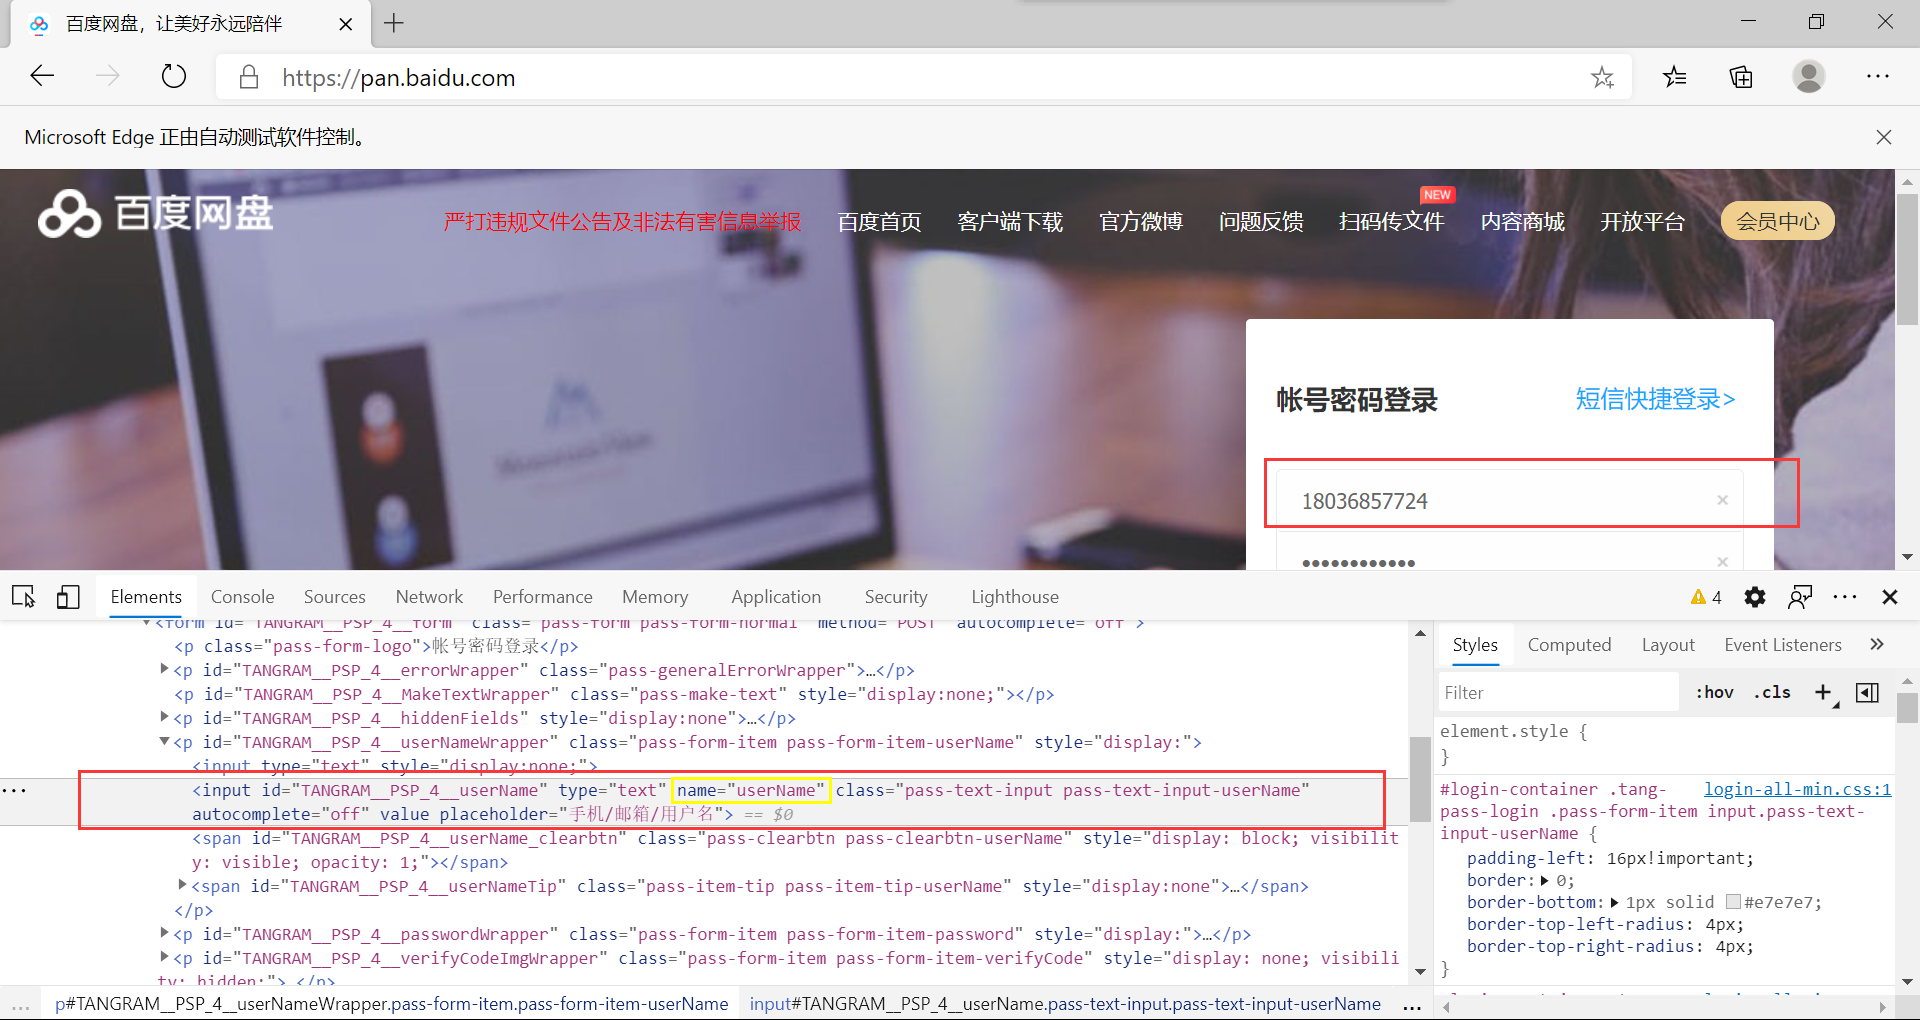Show more Styles pane tabs chevron
Viewport: 1920px width, 1020px height.
click(x=1877, y=645)
